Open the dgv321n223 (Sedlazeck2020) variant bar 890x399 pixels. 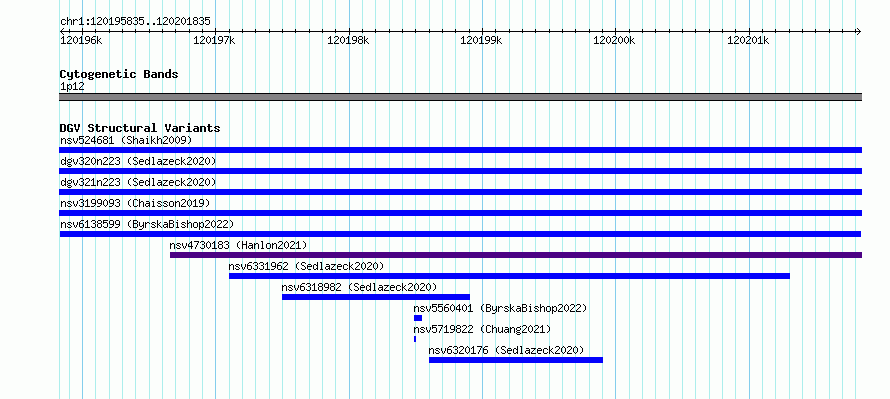[x=460, y=192]
